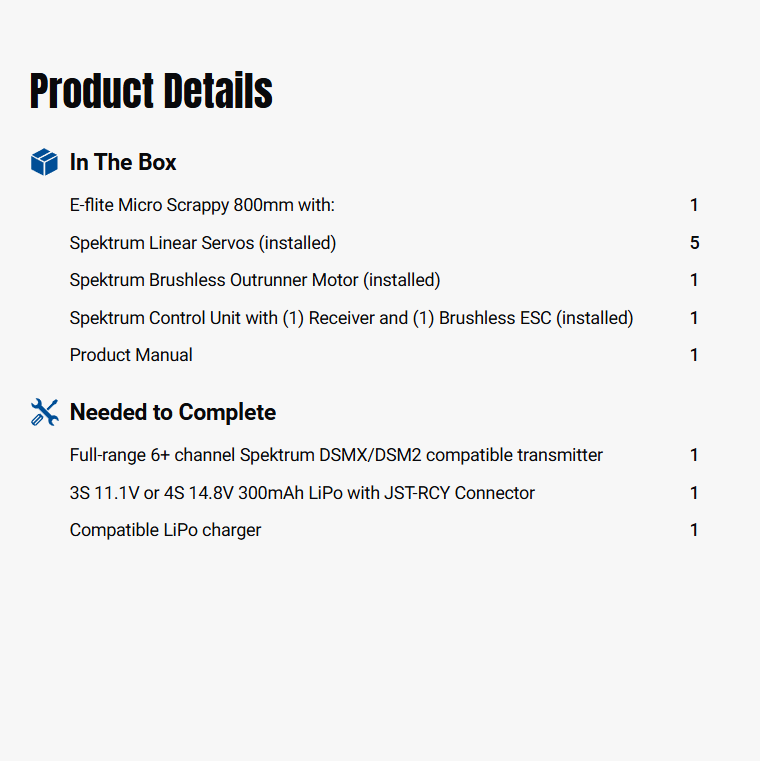Select the Needed to Complete heading
Image resolution: width=760 pixels, height=761 pixels.
(x=172, y=412)
